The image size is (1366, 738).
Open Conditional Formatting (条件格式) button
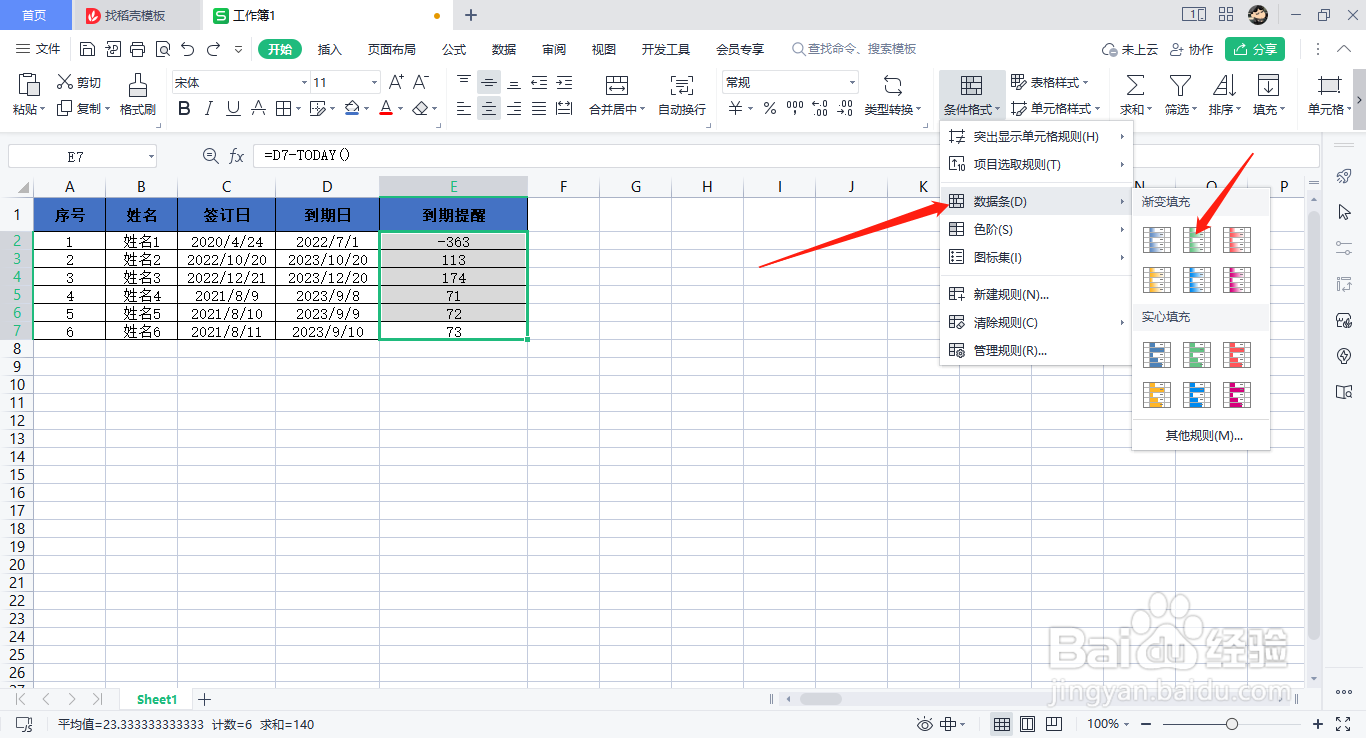[971, 95]
